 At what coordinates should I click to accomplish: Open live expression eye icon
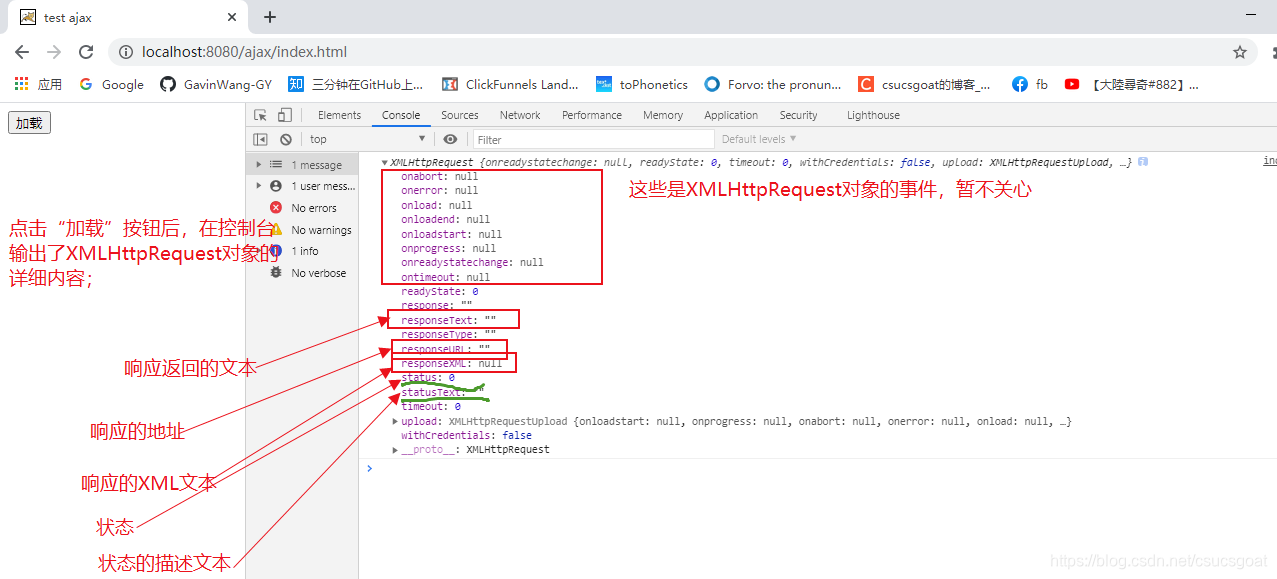pyautogui.click(x=451, y=139)
